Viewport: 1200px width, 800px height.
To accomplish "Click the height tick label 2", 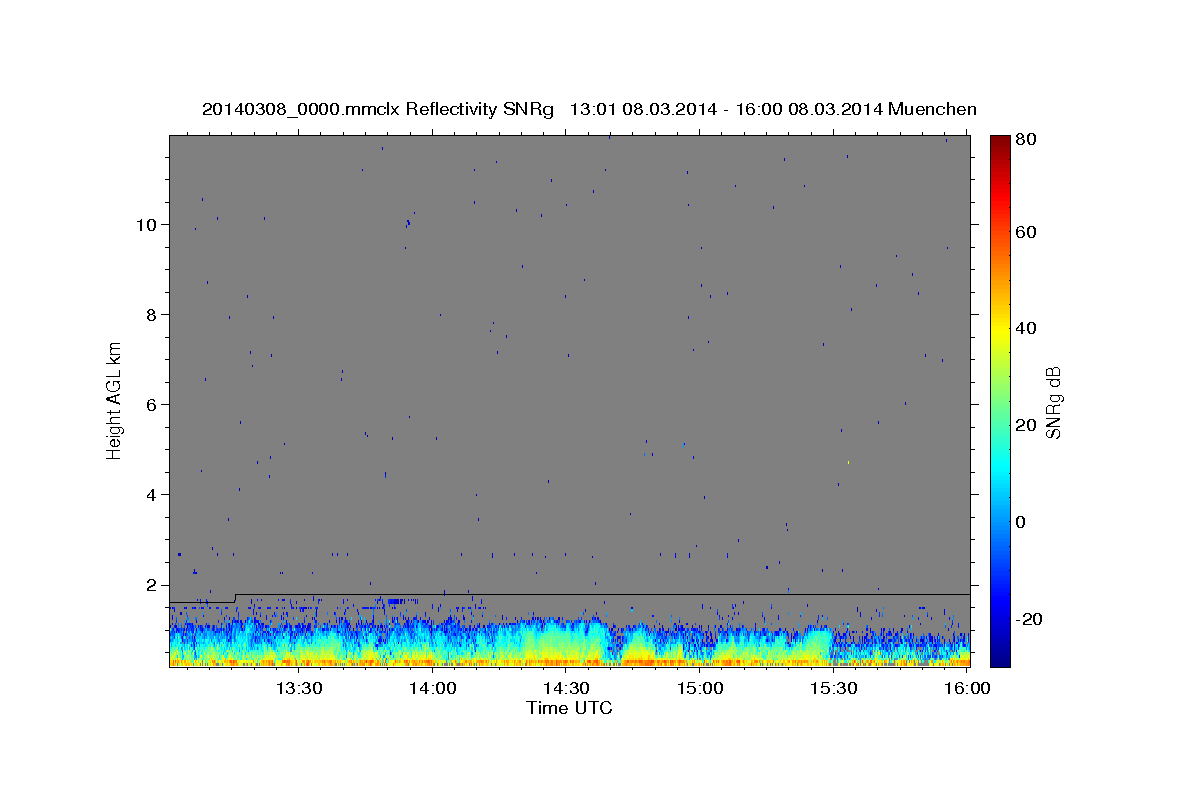I will coord(151,585).
